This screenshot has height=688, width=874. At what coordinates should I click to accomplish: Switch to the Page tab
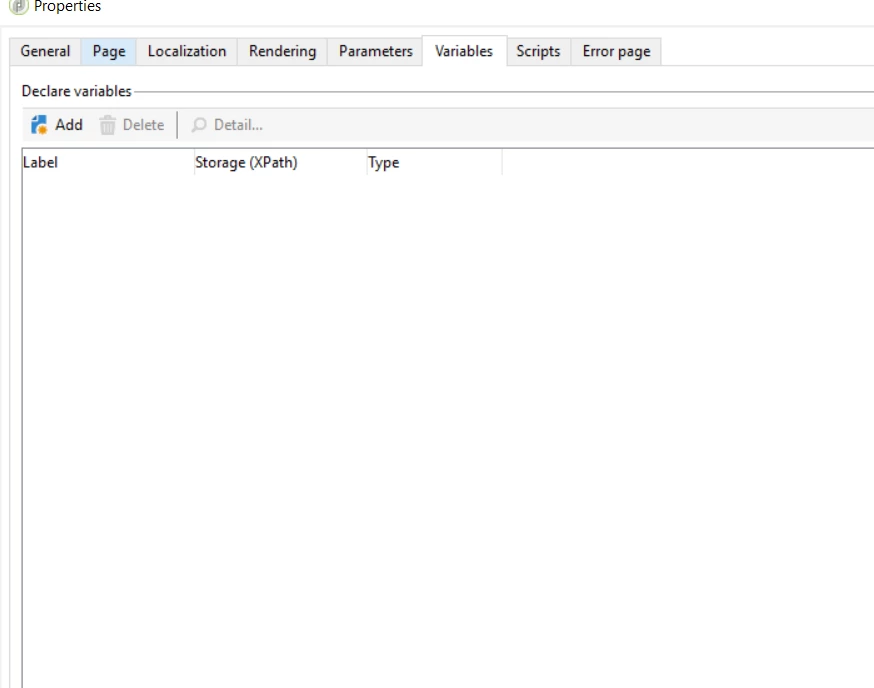coord(109,51)
